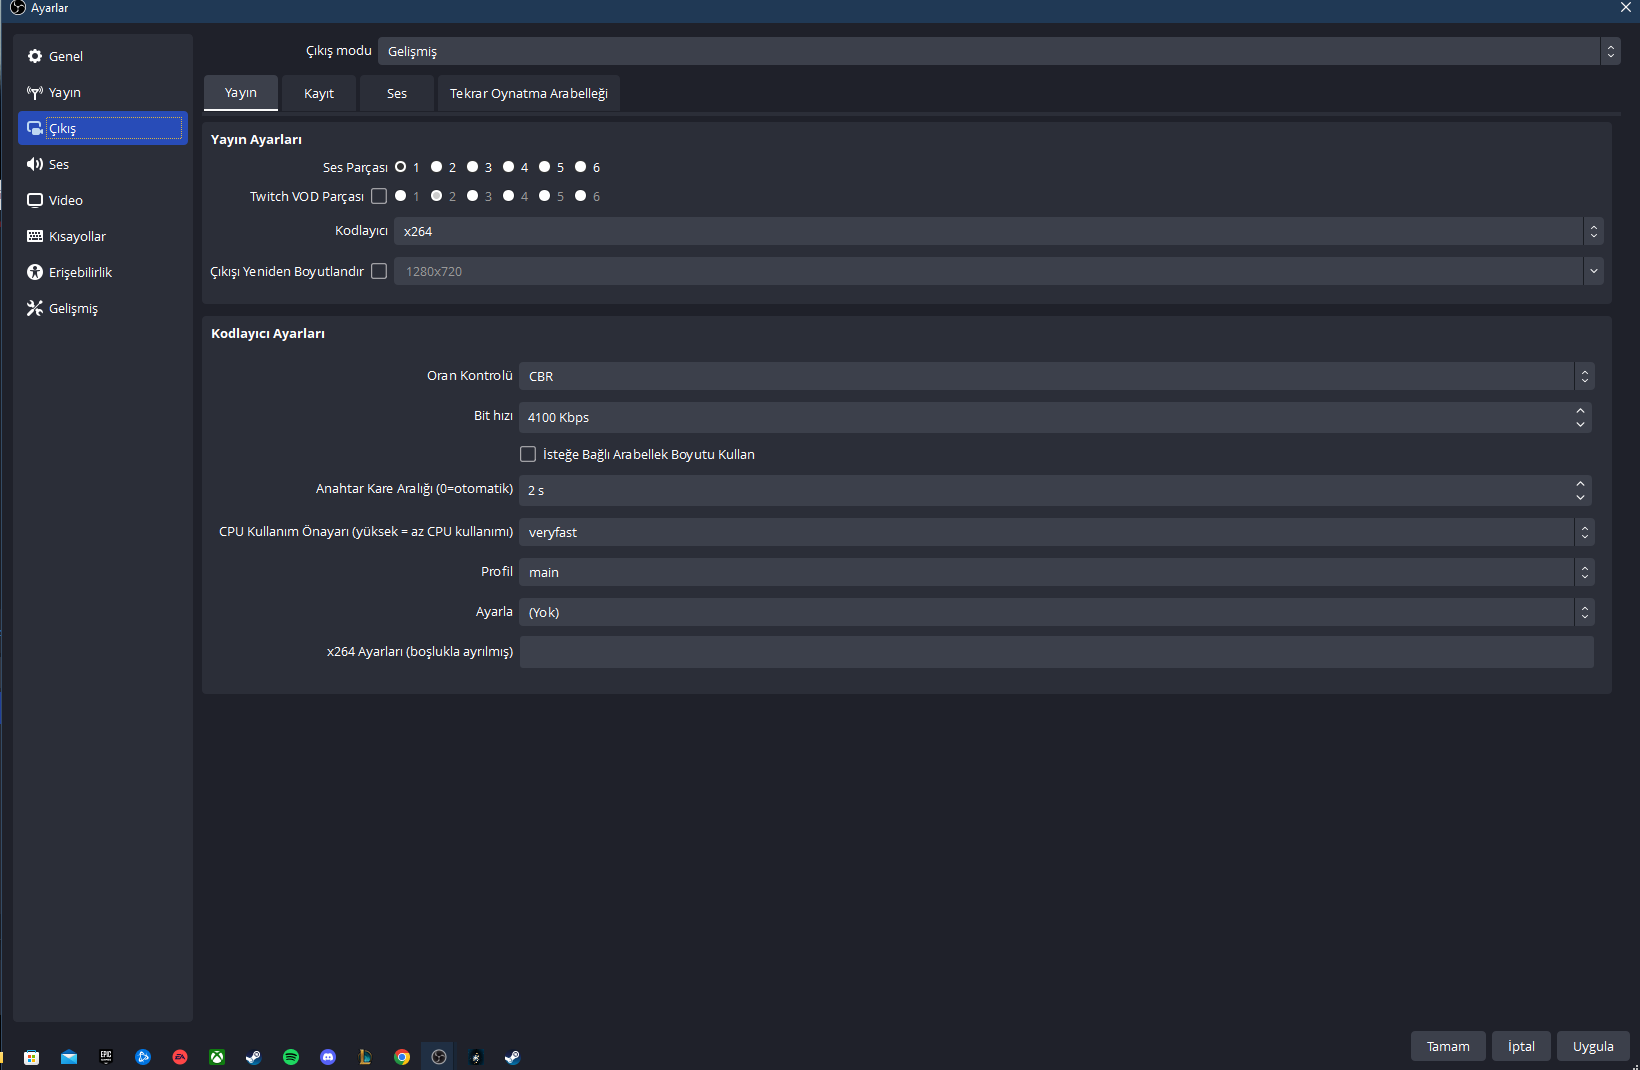1640x1070 pixels.
Task: Click the Tamam button
Action: 1448,1046
